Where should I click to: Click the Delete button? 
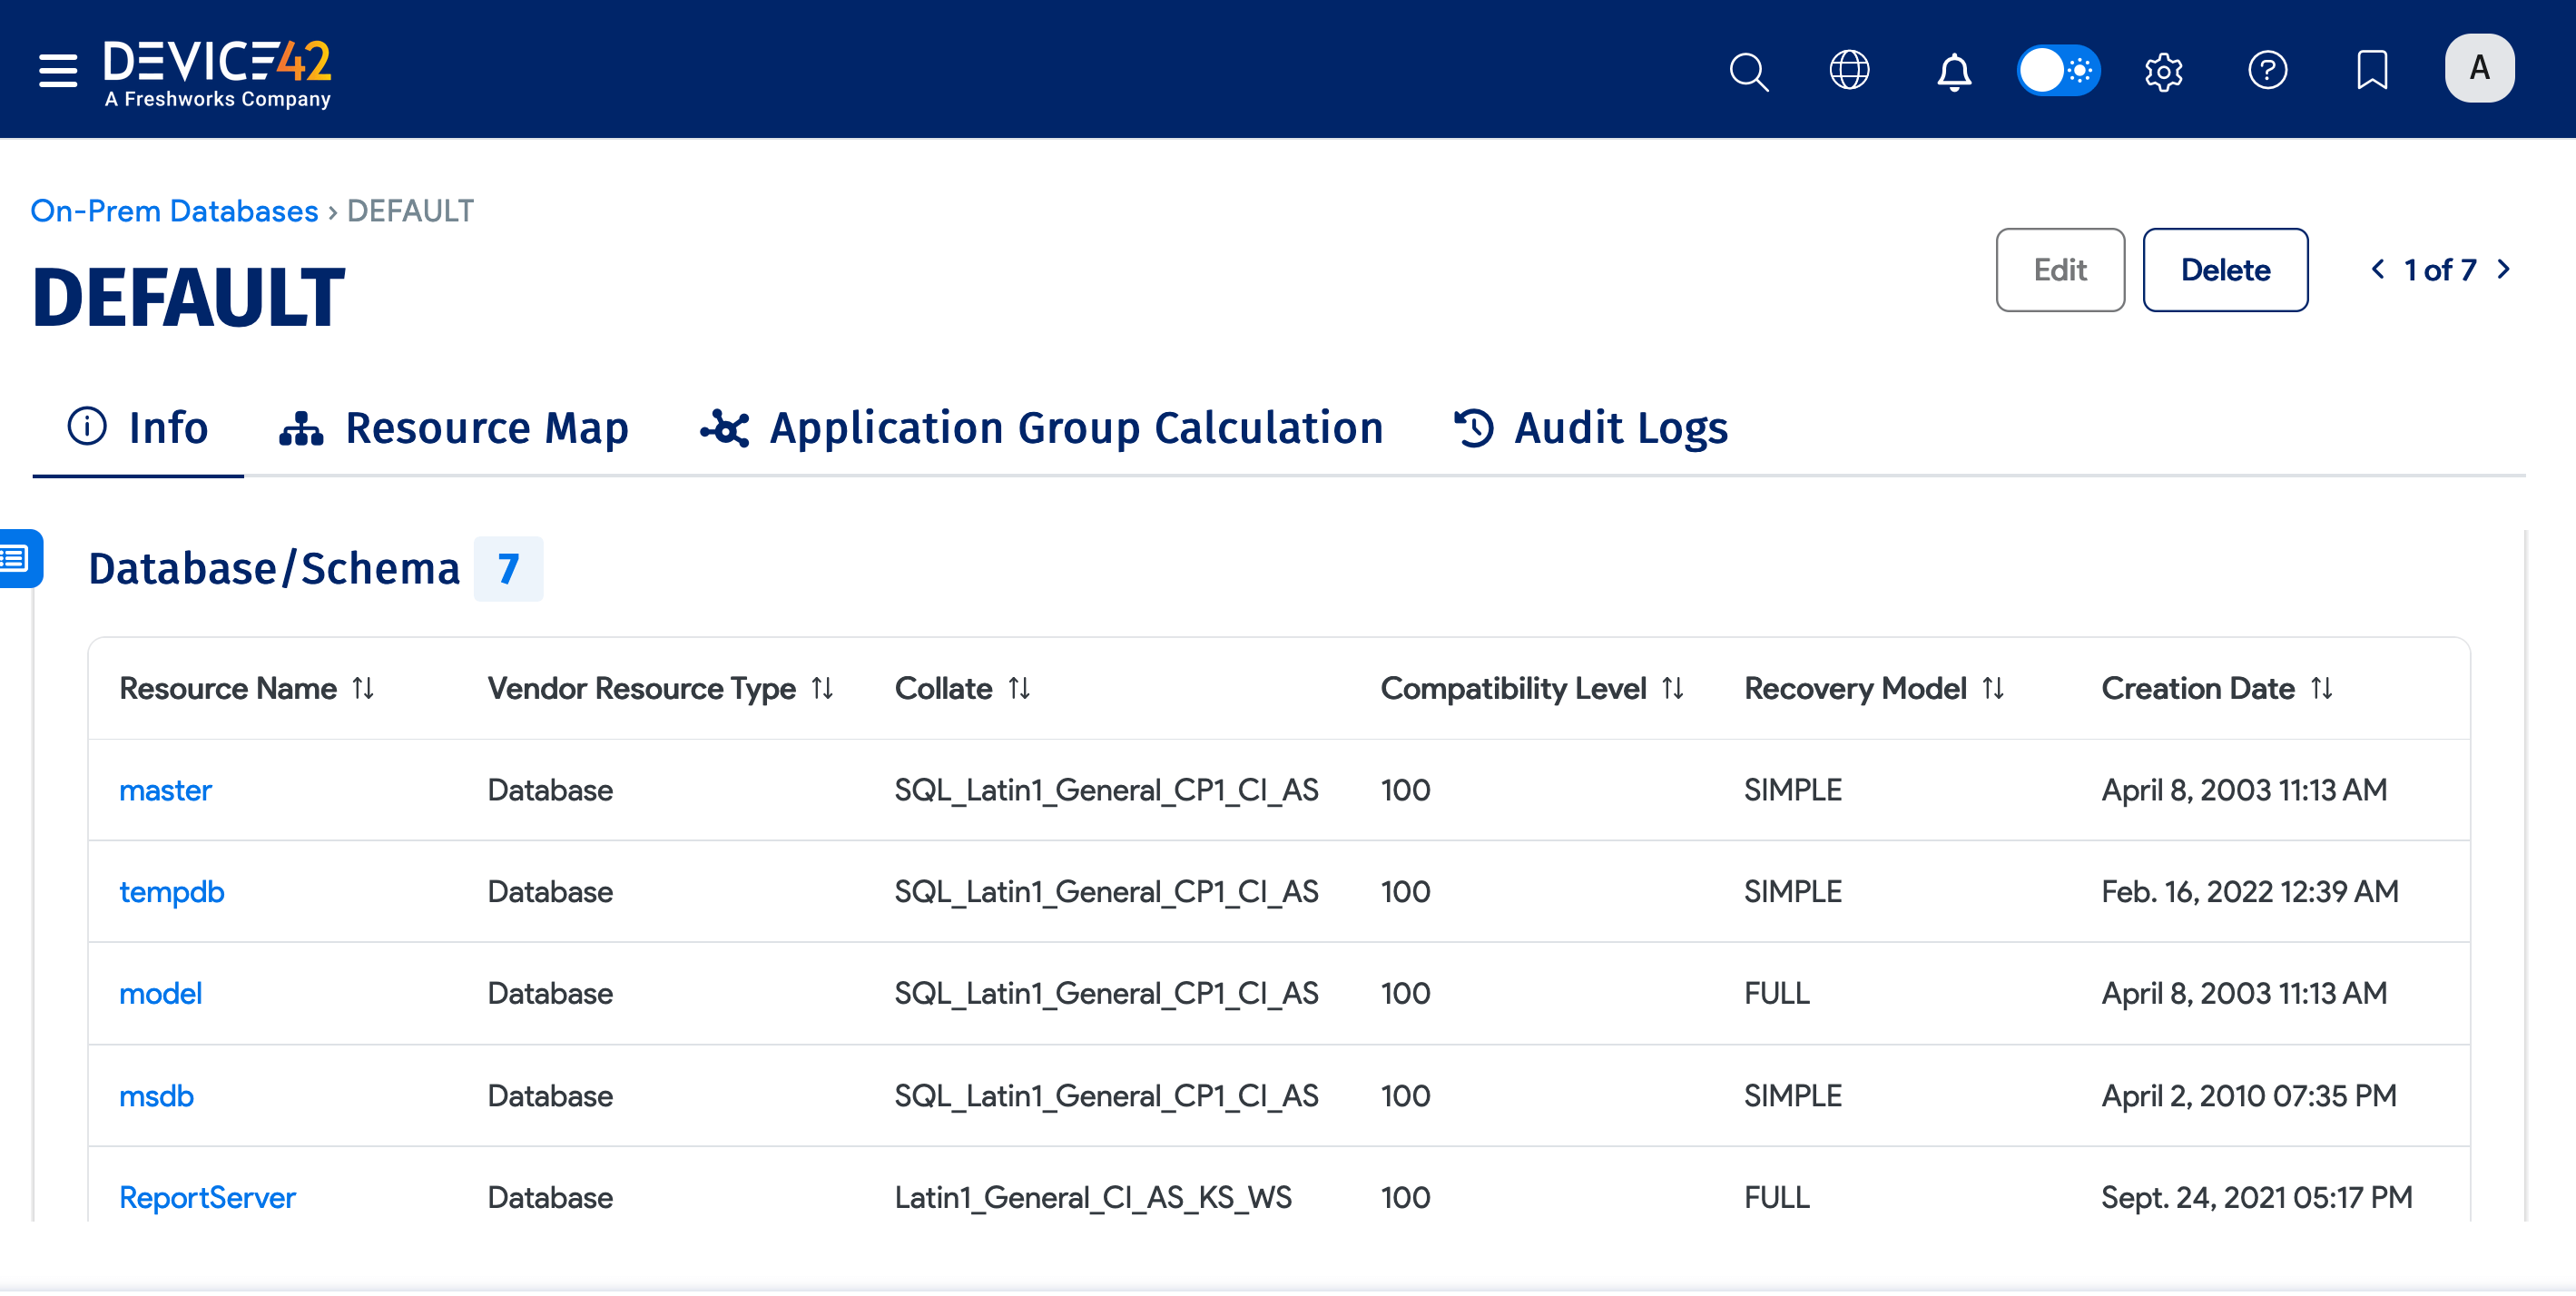[x=2225, y=269]
